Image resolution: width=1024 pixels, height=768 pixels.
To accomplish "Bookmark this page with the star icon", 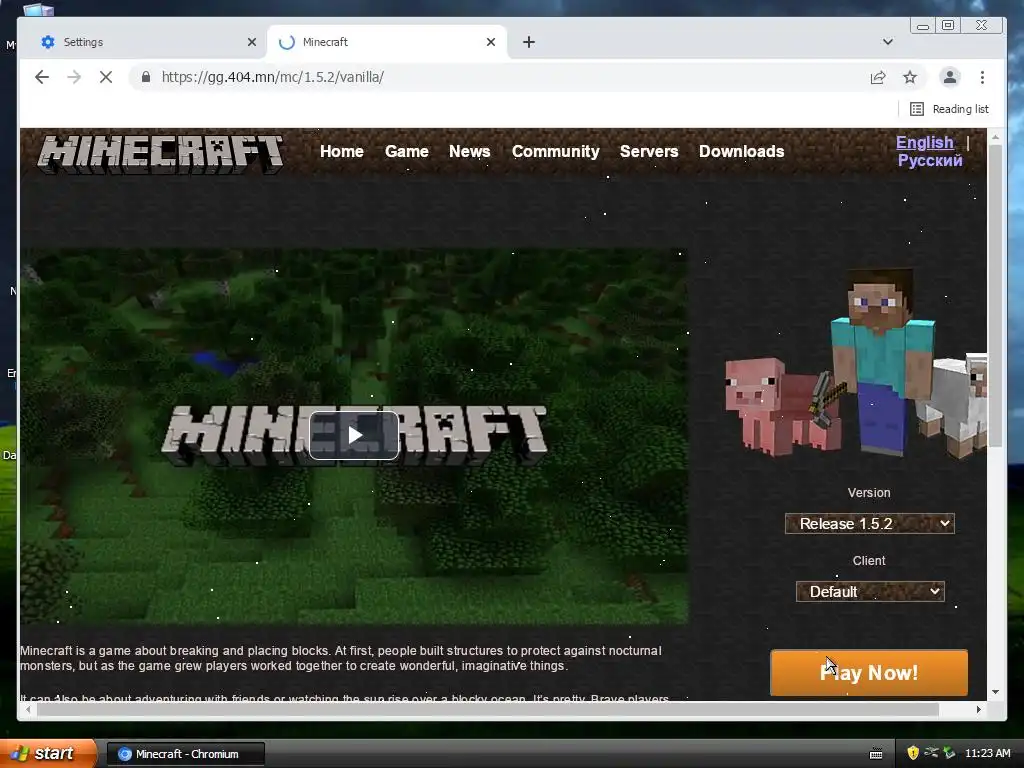I will click(x=910, y=77).
